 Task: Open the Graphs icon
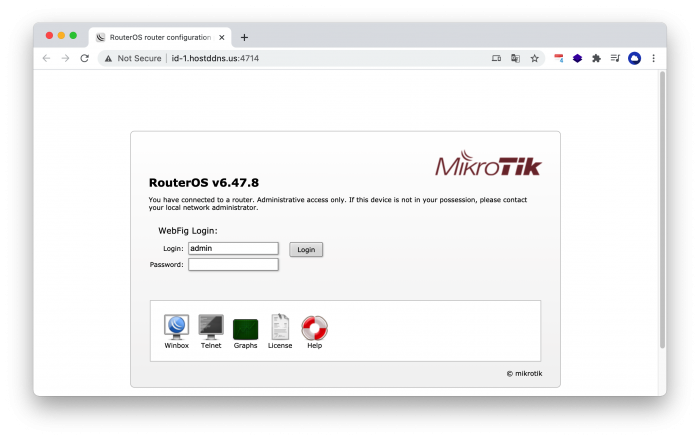(245, 329)
